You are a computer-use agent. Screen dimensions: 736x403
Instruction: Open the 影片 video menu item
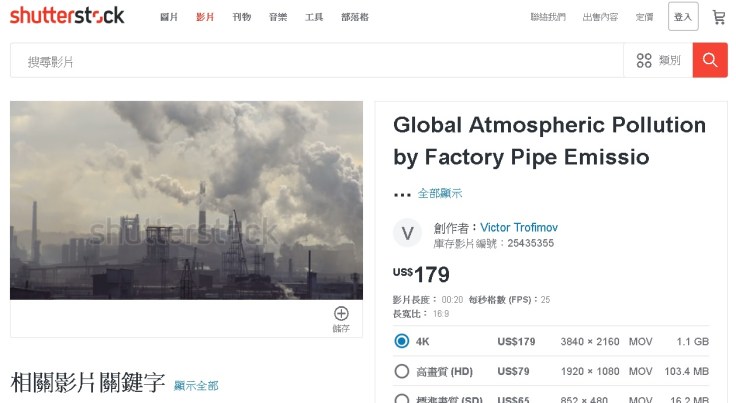(x=205, y=17)
